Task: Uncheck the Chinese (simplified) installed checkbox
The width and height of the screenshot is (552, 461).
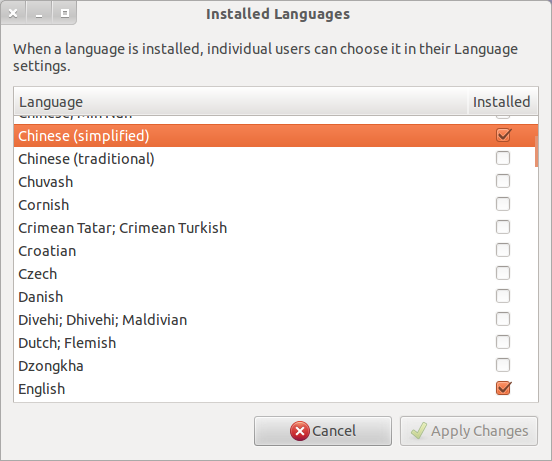Action: (503, 135)
